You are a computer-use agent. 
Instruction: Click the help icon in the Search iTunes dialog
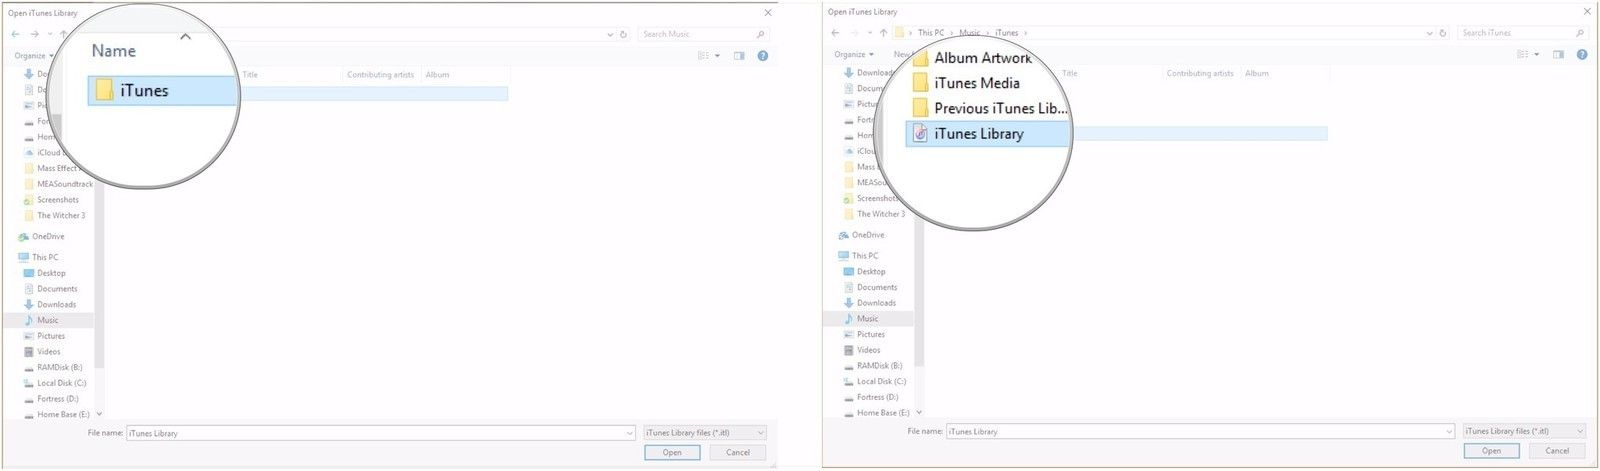(x=1582, y=55)
